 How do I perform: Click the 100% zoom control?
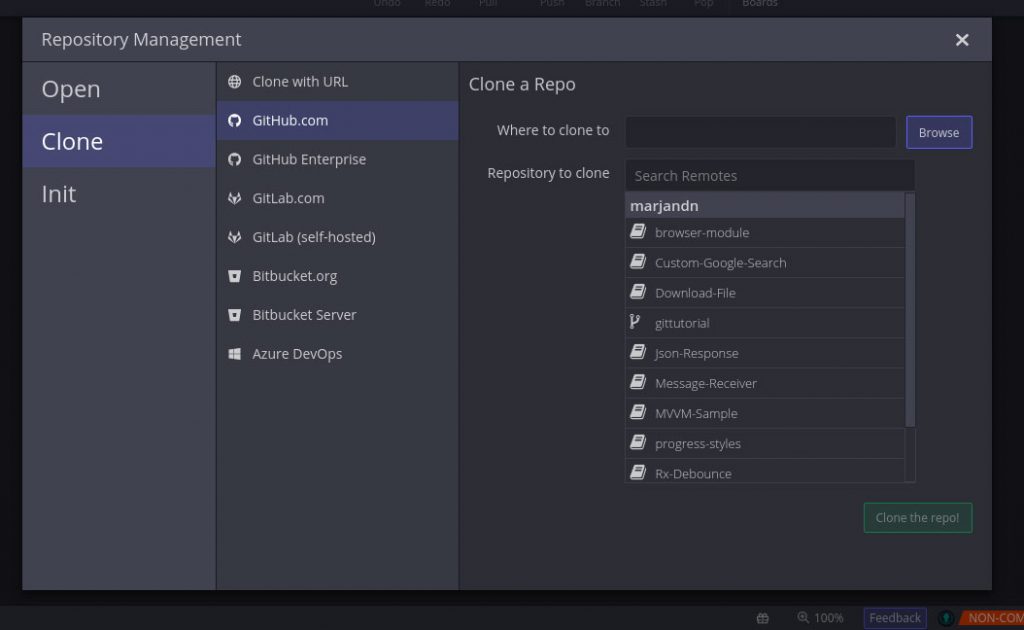coord(820,617)
